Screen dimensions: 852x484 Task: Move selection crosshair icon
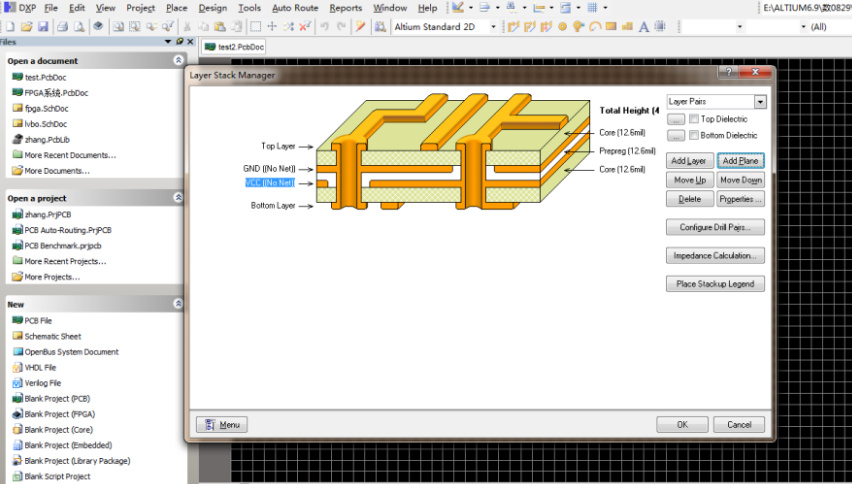[x=272, y=27]
